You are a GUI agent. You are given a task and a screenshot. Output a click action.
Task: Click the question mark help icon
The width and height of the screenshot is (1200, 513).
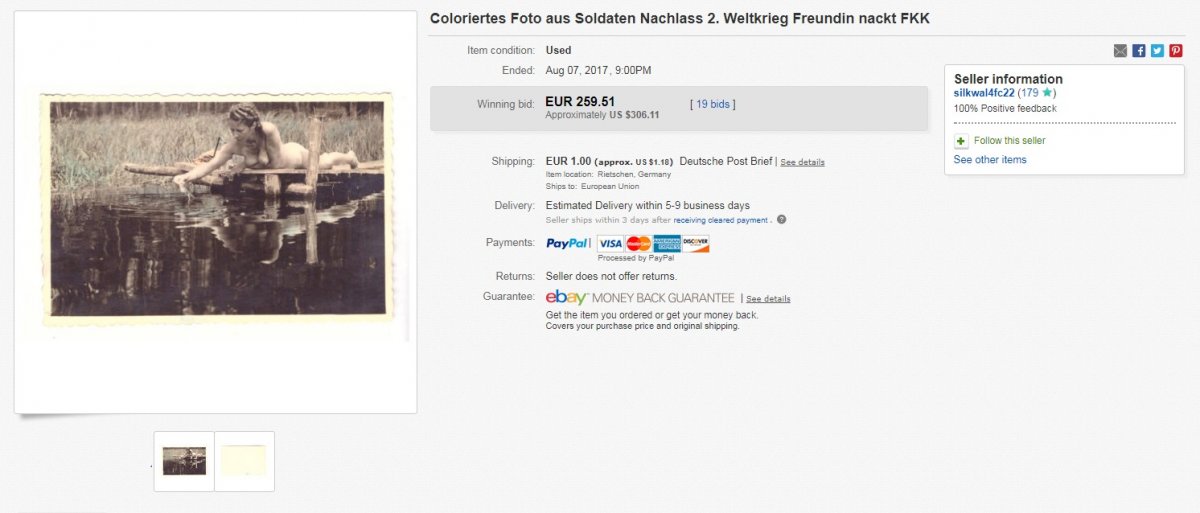[781, 220]
